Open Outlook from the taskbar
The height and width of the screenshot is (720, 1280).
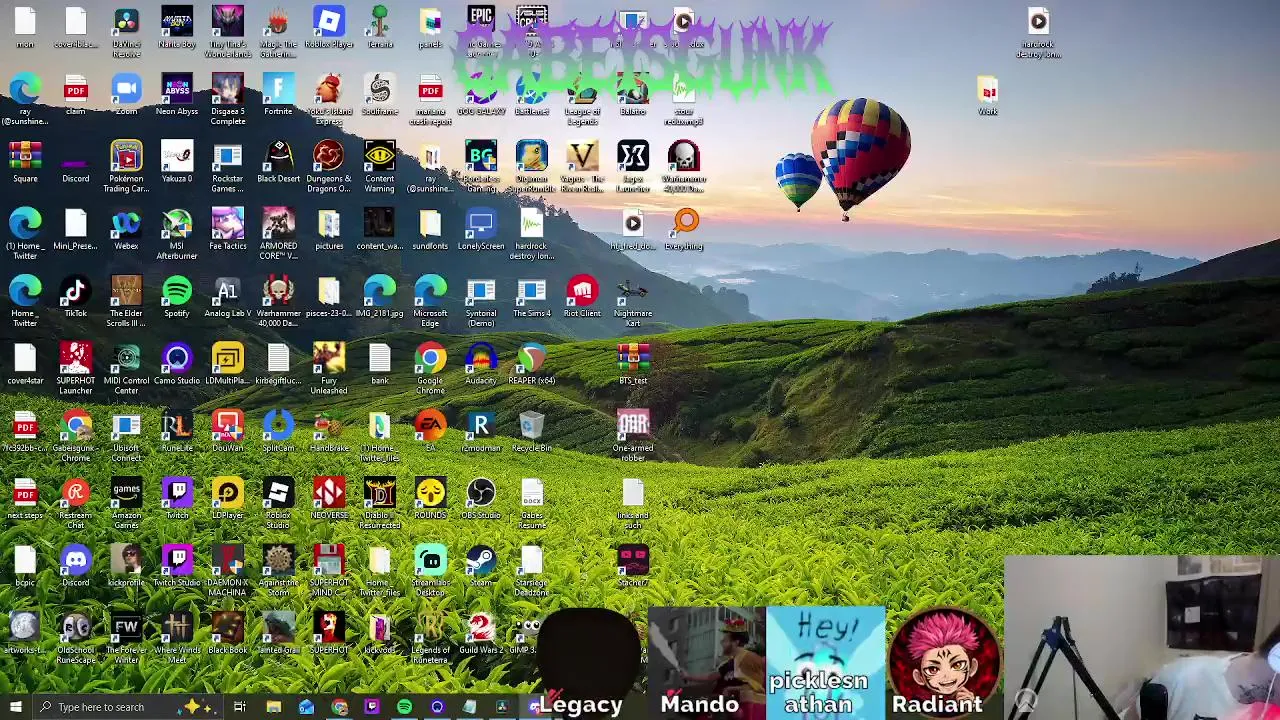(x=306, y=707)
